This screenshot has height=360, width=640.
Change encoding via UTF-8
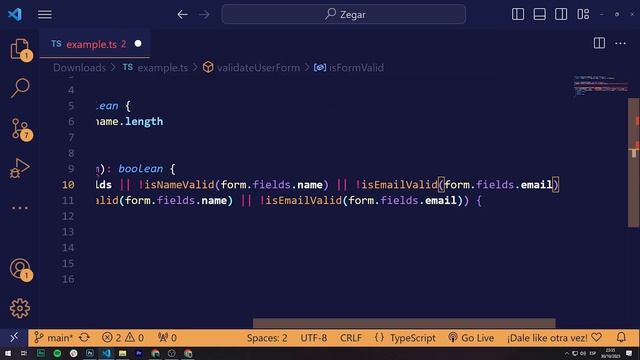click(x=314, y=338)
